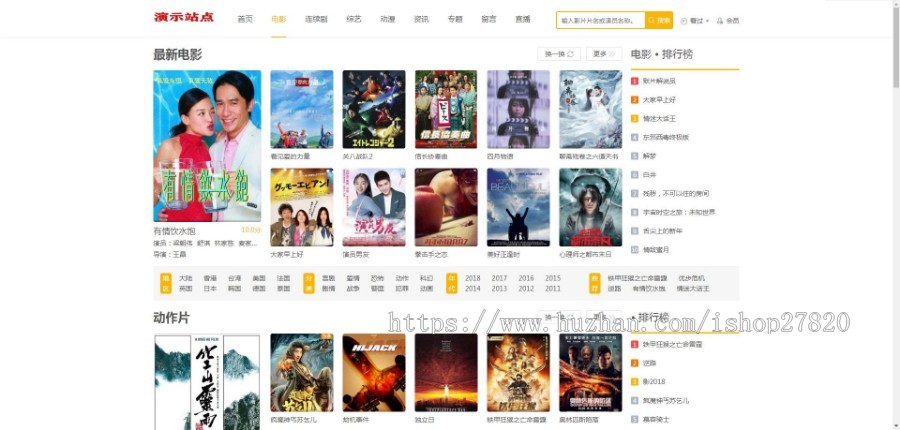The height and width of the screenshot is (430, 900).
Task: Focus the movie name search input field
Action: point(600,20)
